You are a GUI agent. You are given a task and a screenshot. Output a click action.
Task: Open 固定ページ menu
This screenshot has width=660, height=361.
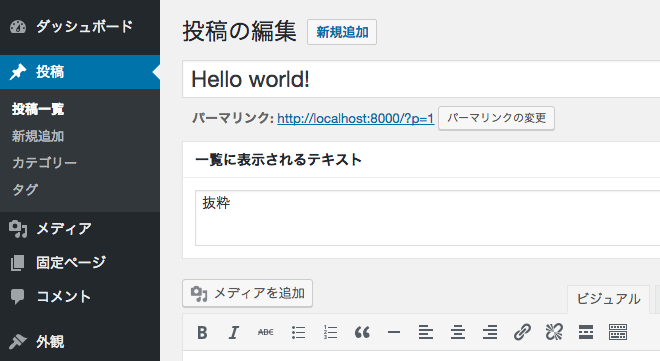click(80, 263)
